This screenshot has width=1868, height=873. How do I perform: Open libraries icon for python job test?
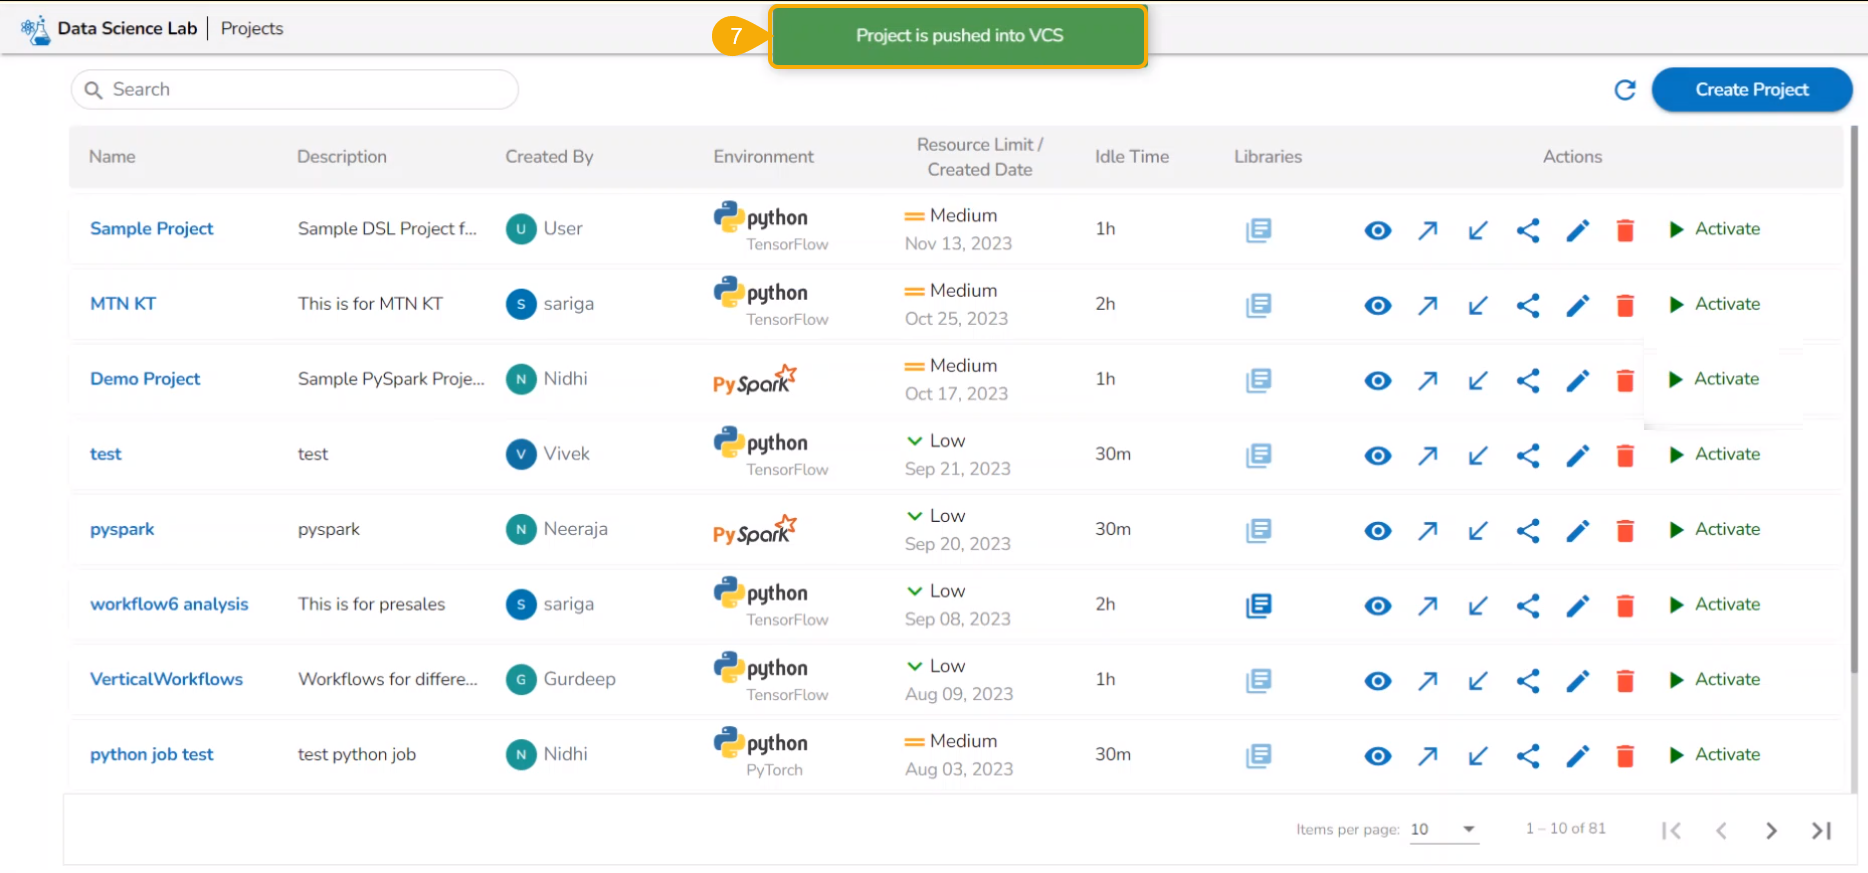(x=1258, y=755)
